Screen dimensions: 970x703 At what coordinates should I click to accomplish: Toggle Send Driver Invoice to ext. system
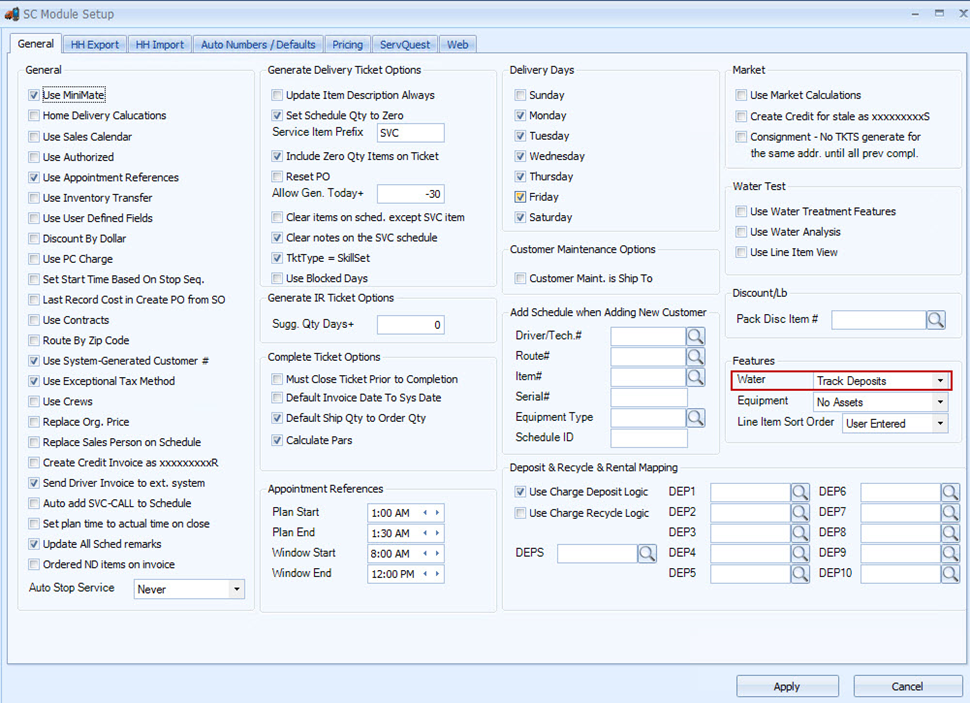34,483
